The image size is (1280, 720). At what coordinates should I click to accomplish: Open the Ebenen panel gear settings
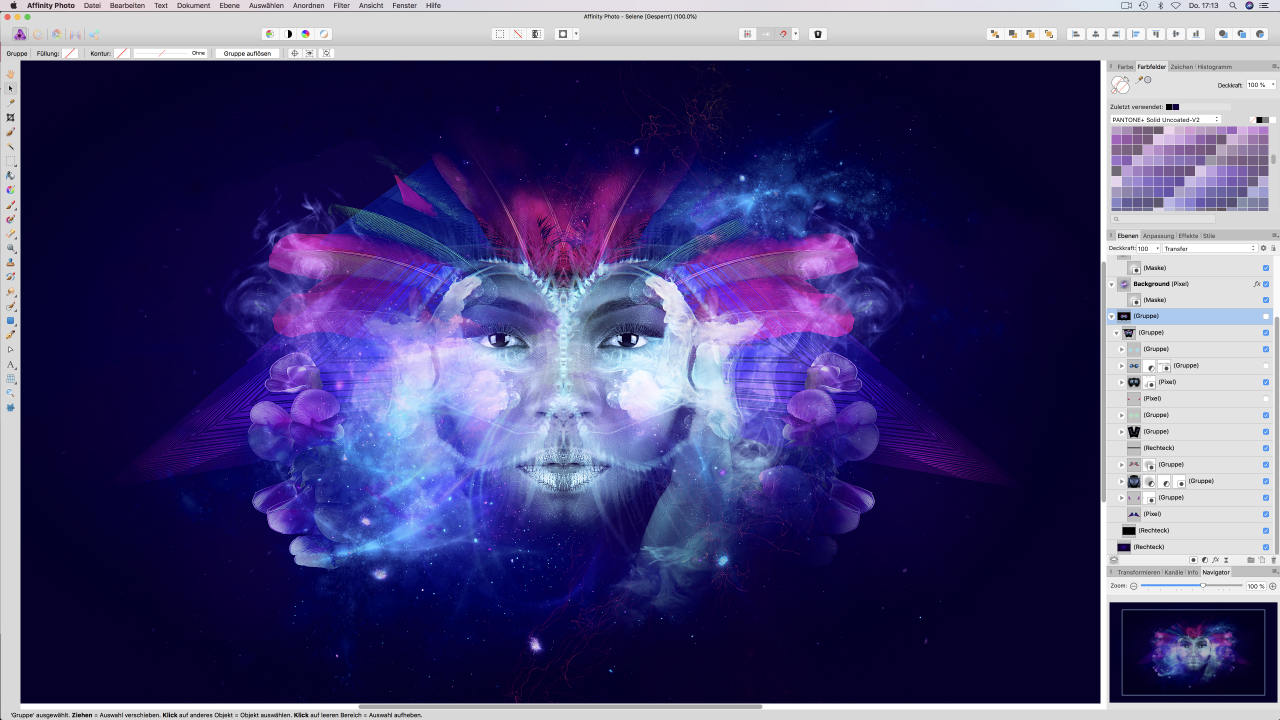(x=1263, y=248)
